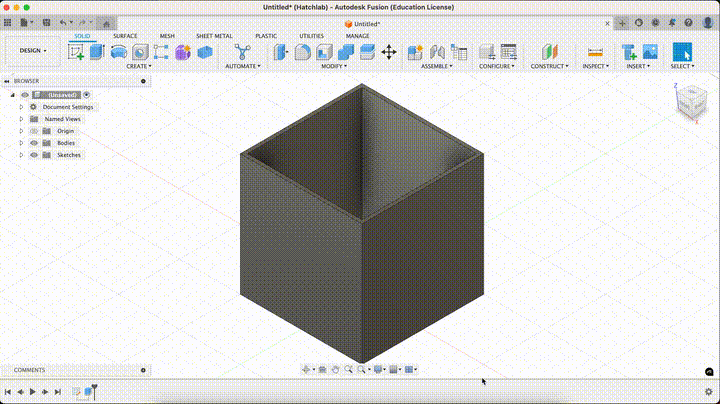The image size is (720, 404).
Task: Select the Offset Face tool
Action: 367,52
